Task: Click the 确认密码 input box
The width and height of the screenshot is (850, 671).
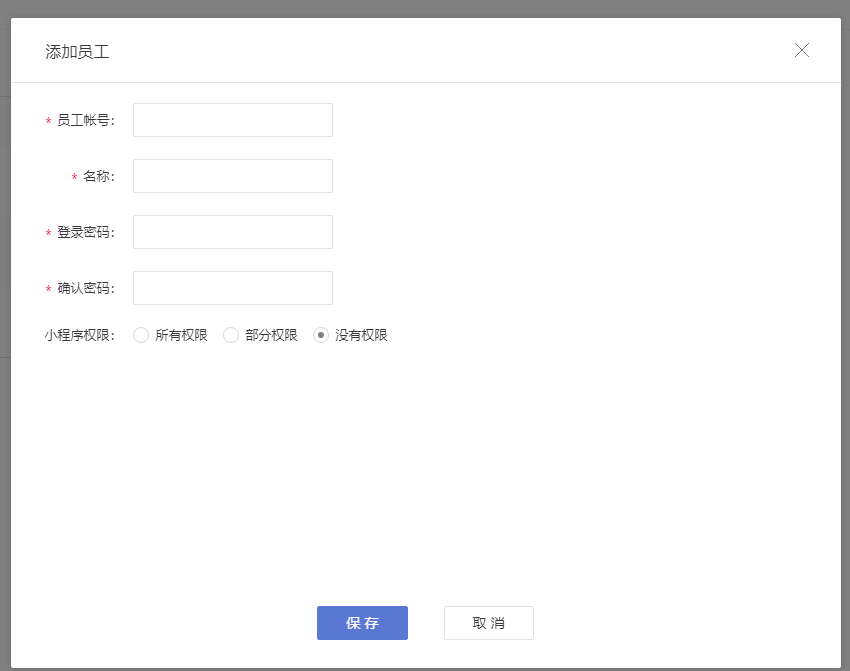Action: (233, 288)
